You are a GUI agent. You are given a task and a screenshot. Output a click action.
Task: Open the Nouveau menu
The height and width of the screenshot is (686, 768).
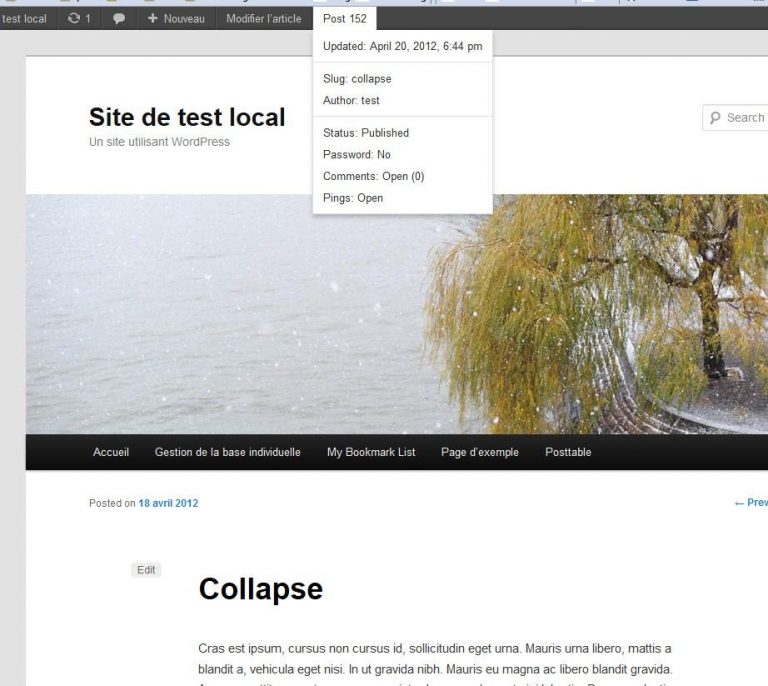click(176, 19)
